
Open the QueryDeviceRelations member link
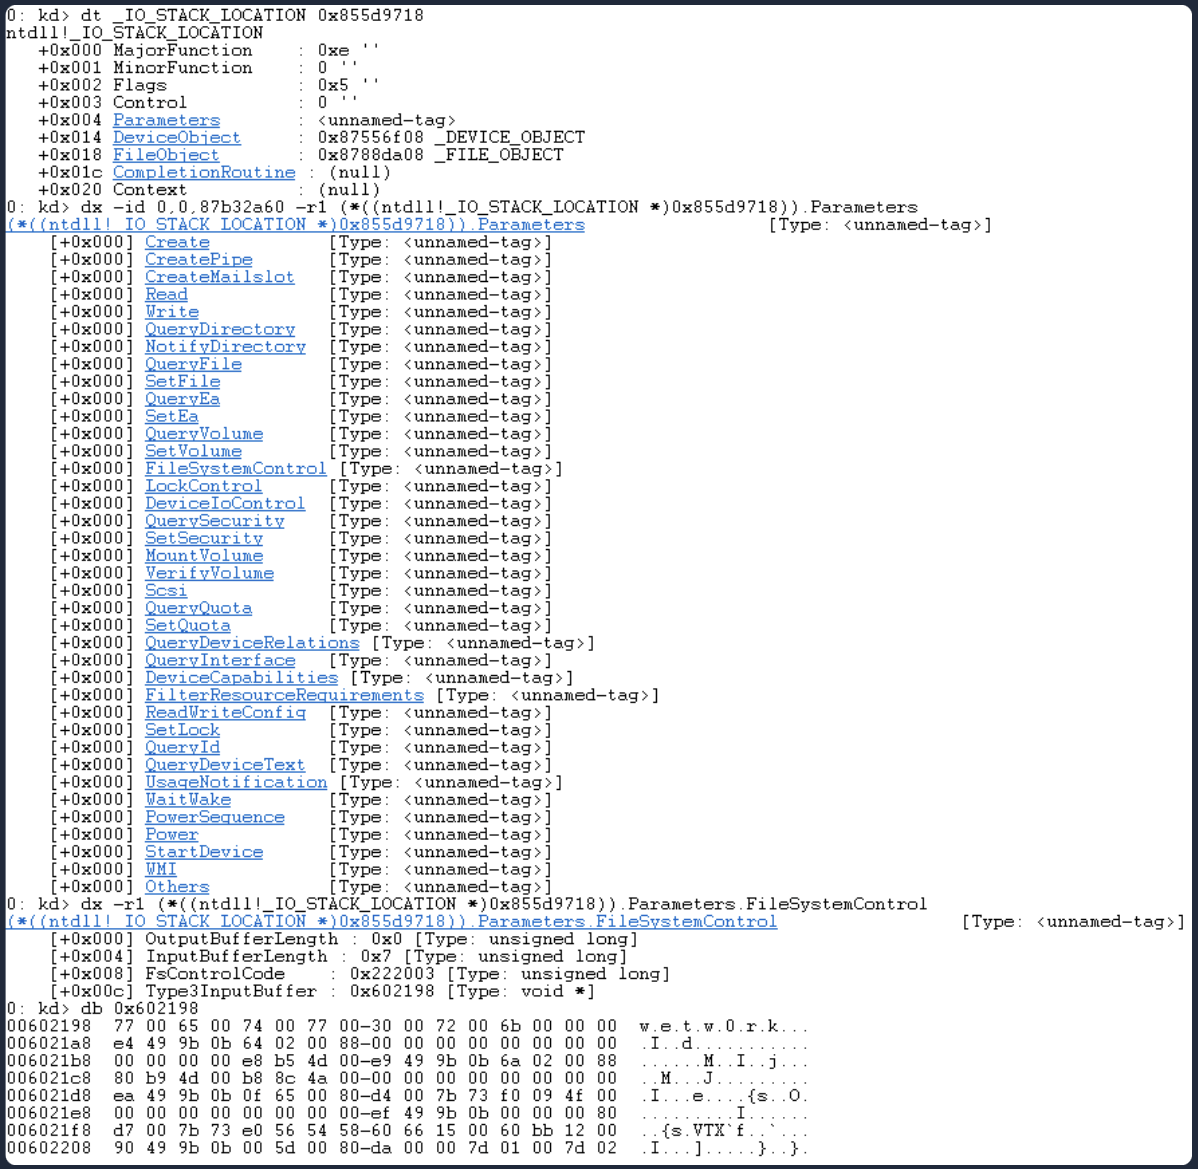(251, 643)
